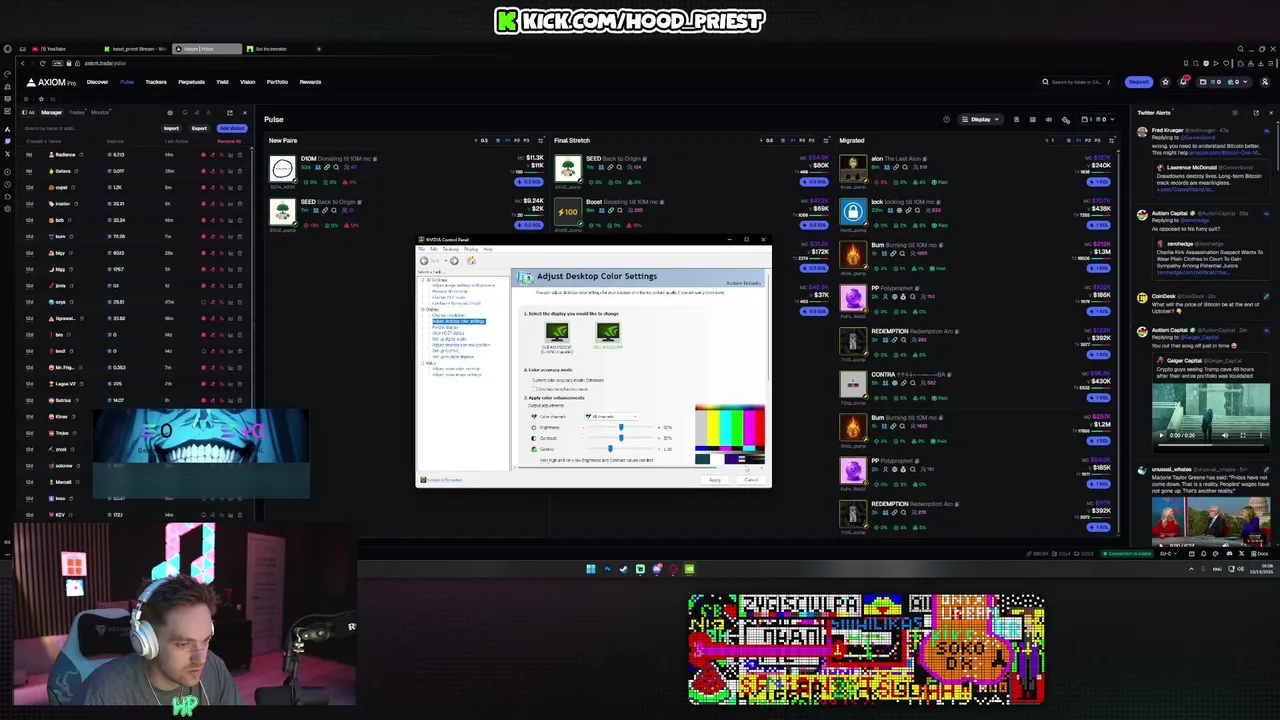
Task: Click D10M token thumbnail in New Pairs
Action: [x=283, y=168]
